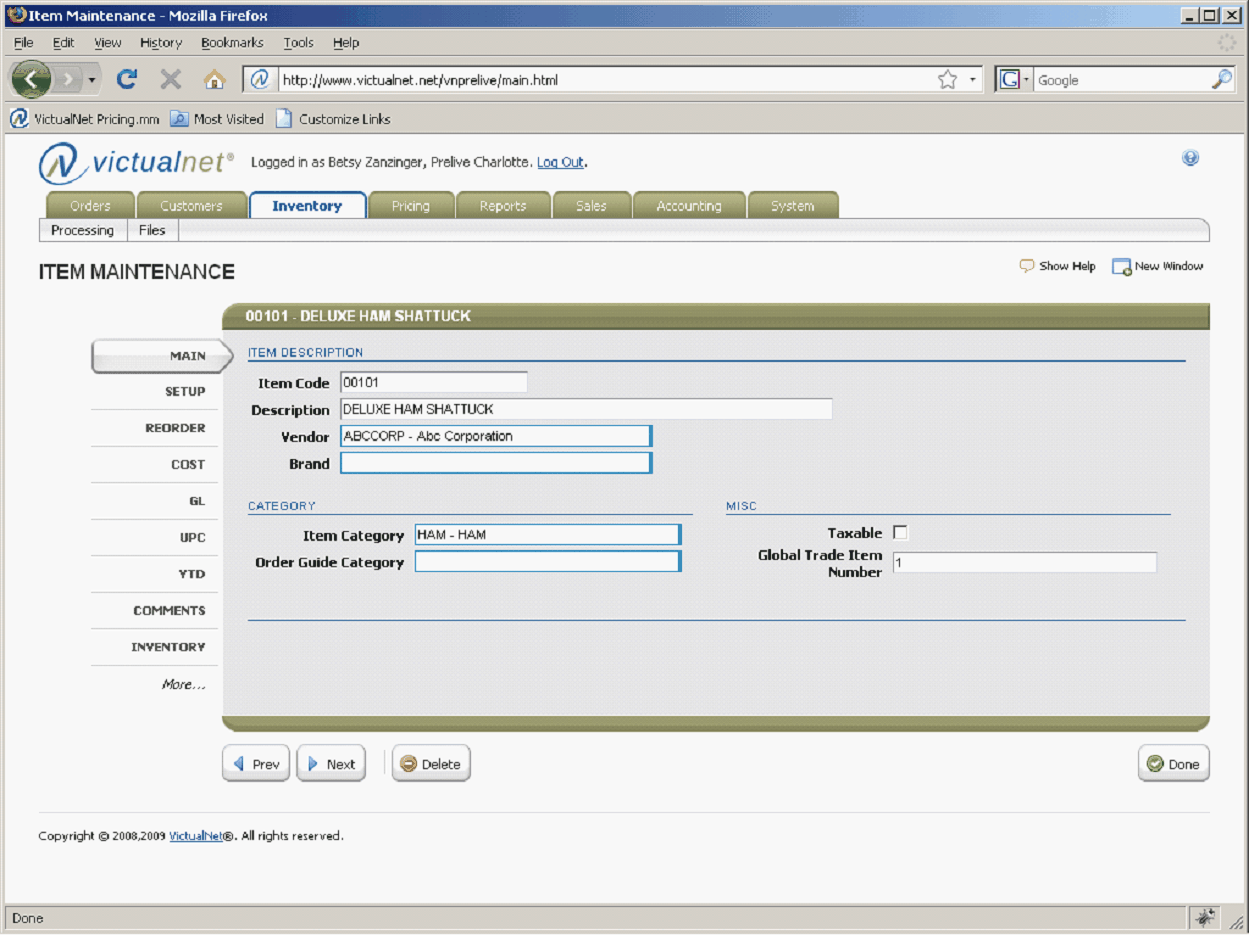
Task: Click the stop loading X icon
Action: click(x=171, y=79)
